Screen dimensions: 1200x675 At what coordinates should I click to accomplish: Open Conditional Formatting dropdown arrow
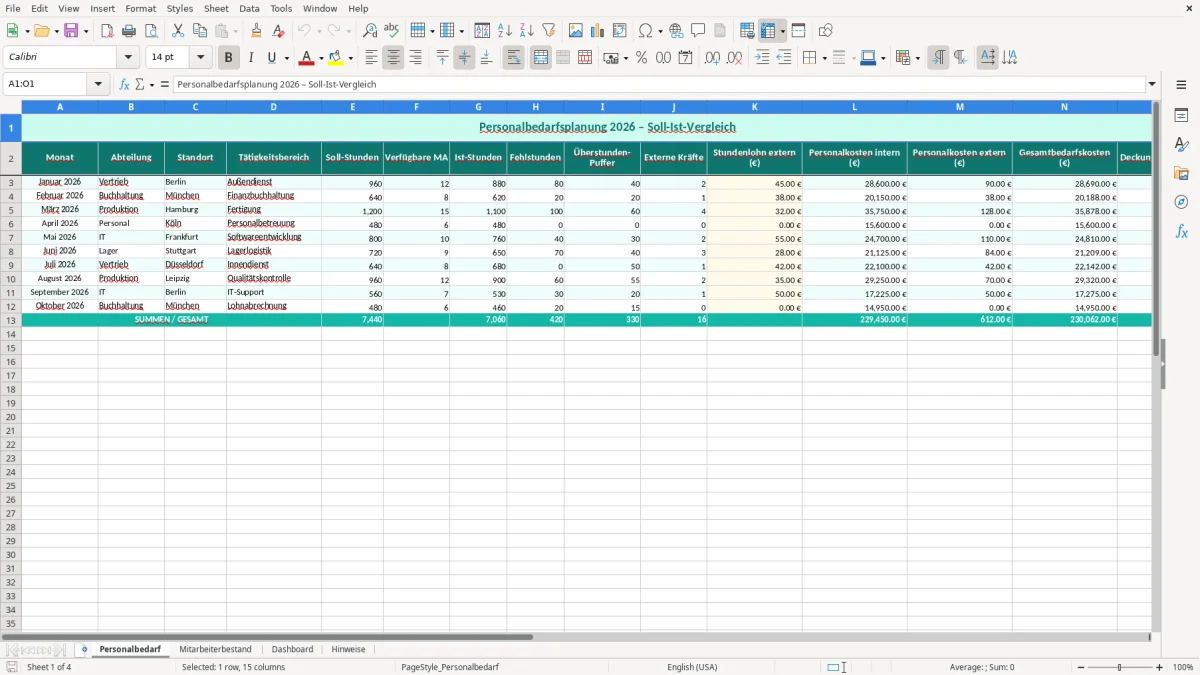[x=917, y=58]
